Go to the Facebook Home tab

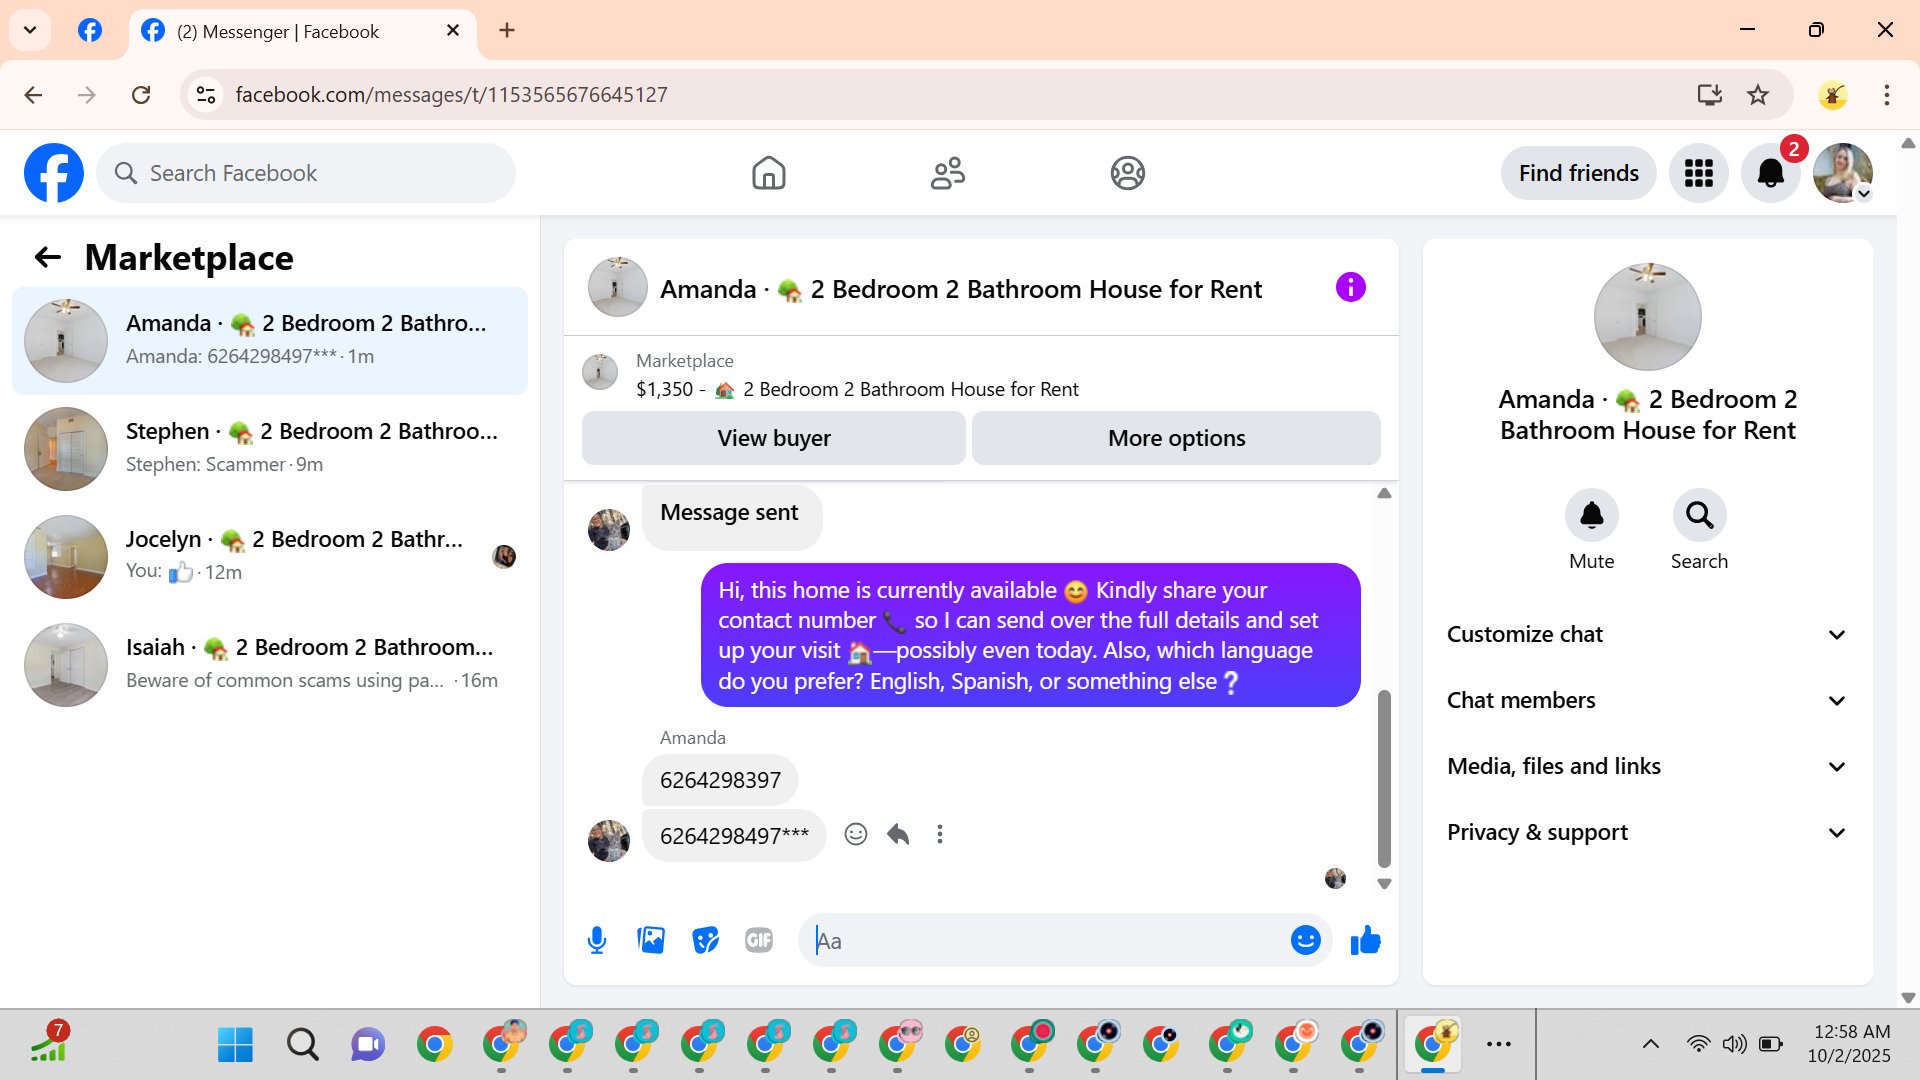pos(768,173)
